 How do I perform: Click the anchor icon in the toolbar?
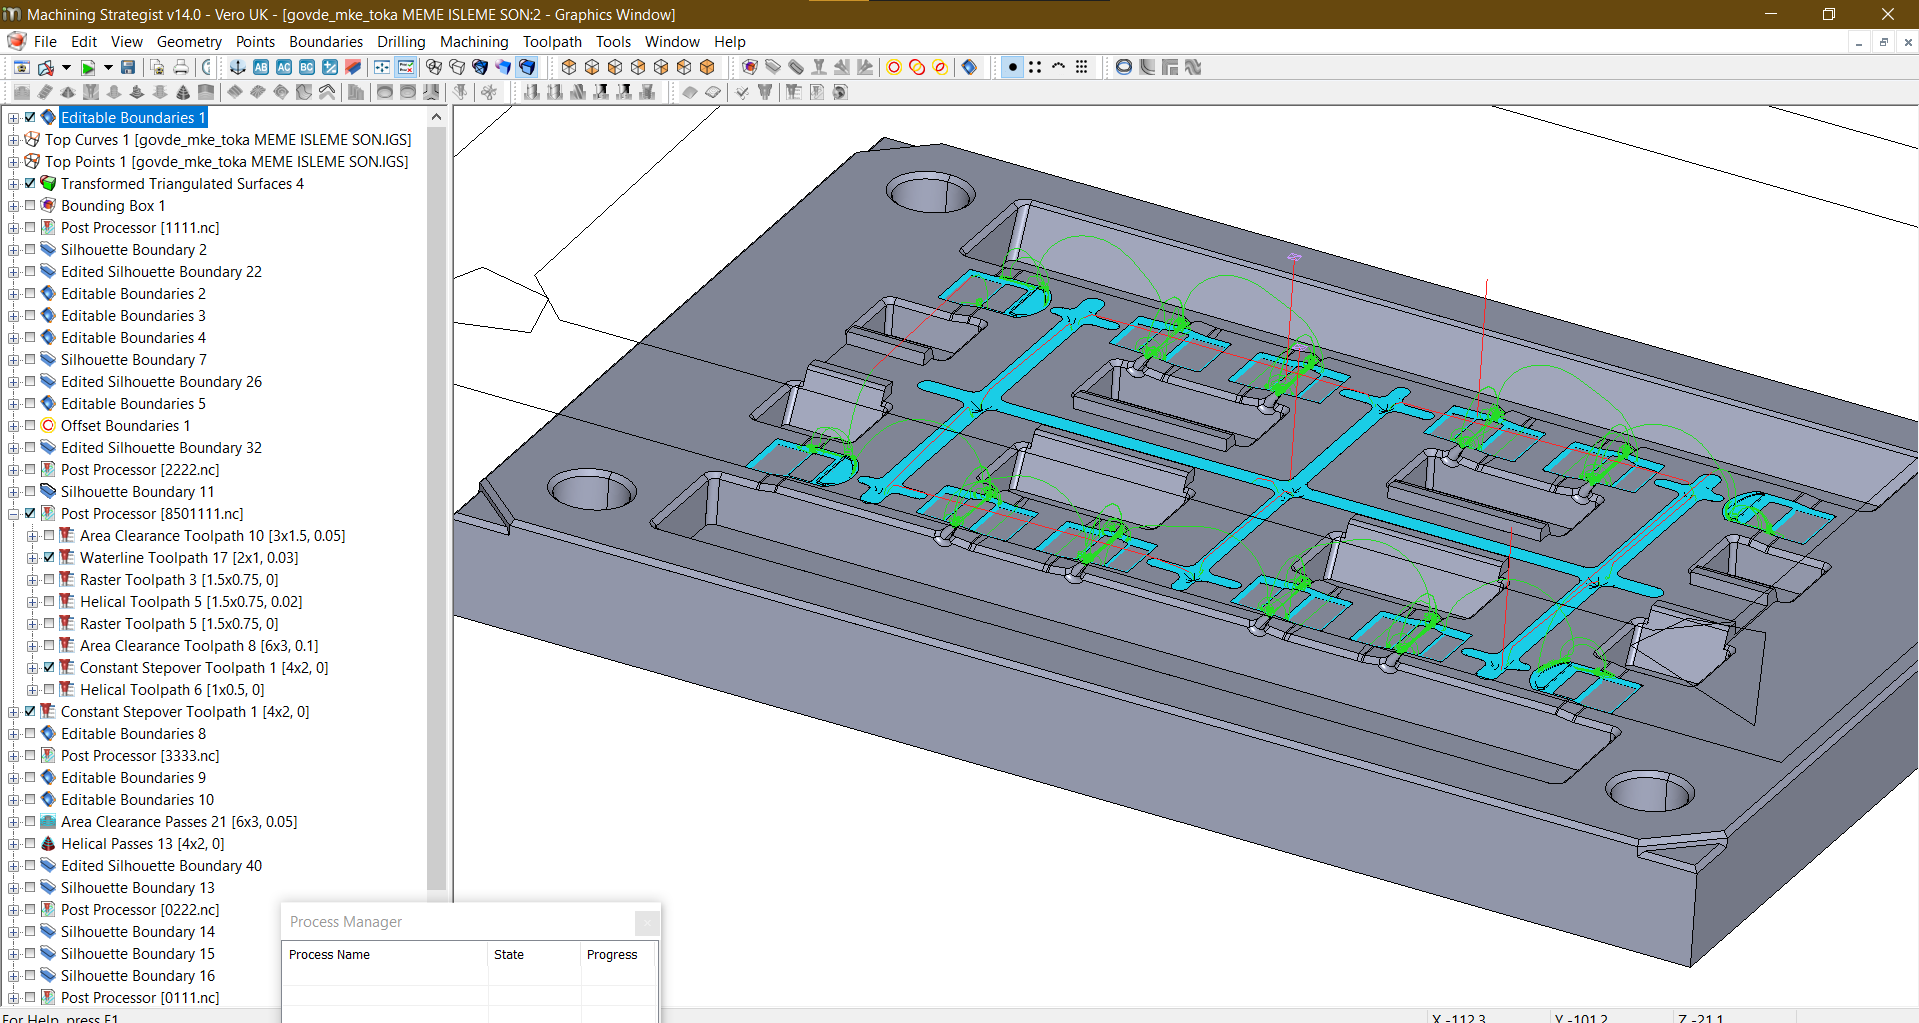[x=238, y=67]
